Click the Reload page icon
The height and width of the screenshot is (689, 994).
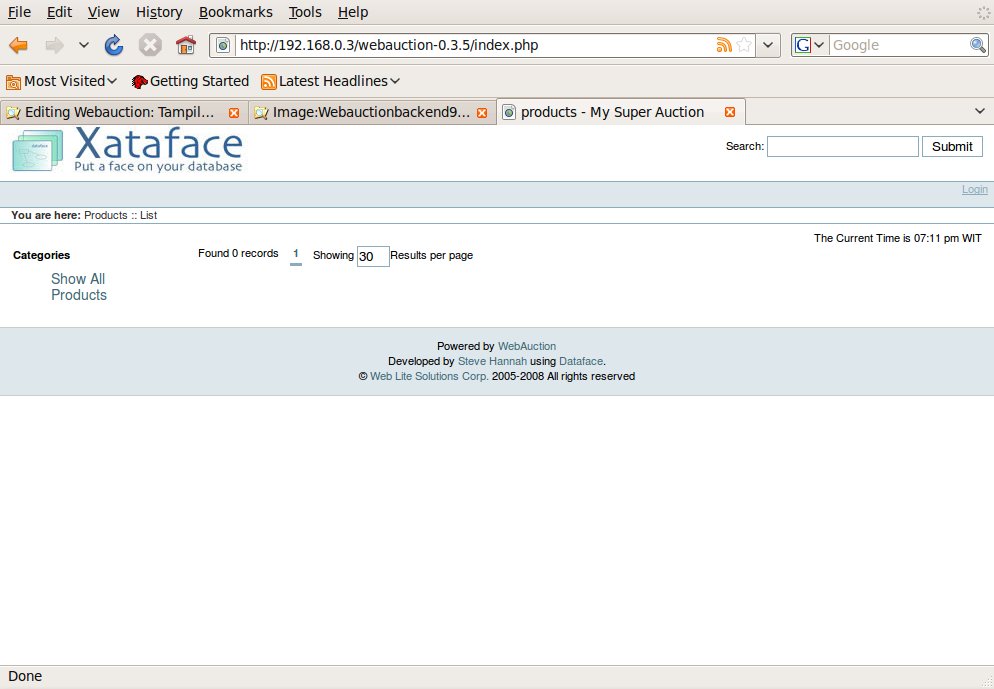pyautogui.click(x=114, y=45)
